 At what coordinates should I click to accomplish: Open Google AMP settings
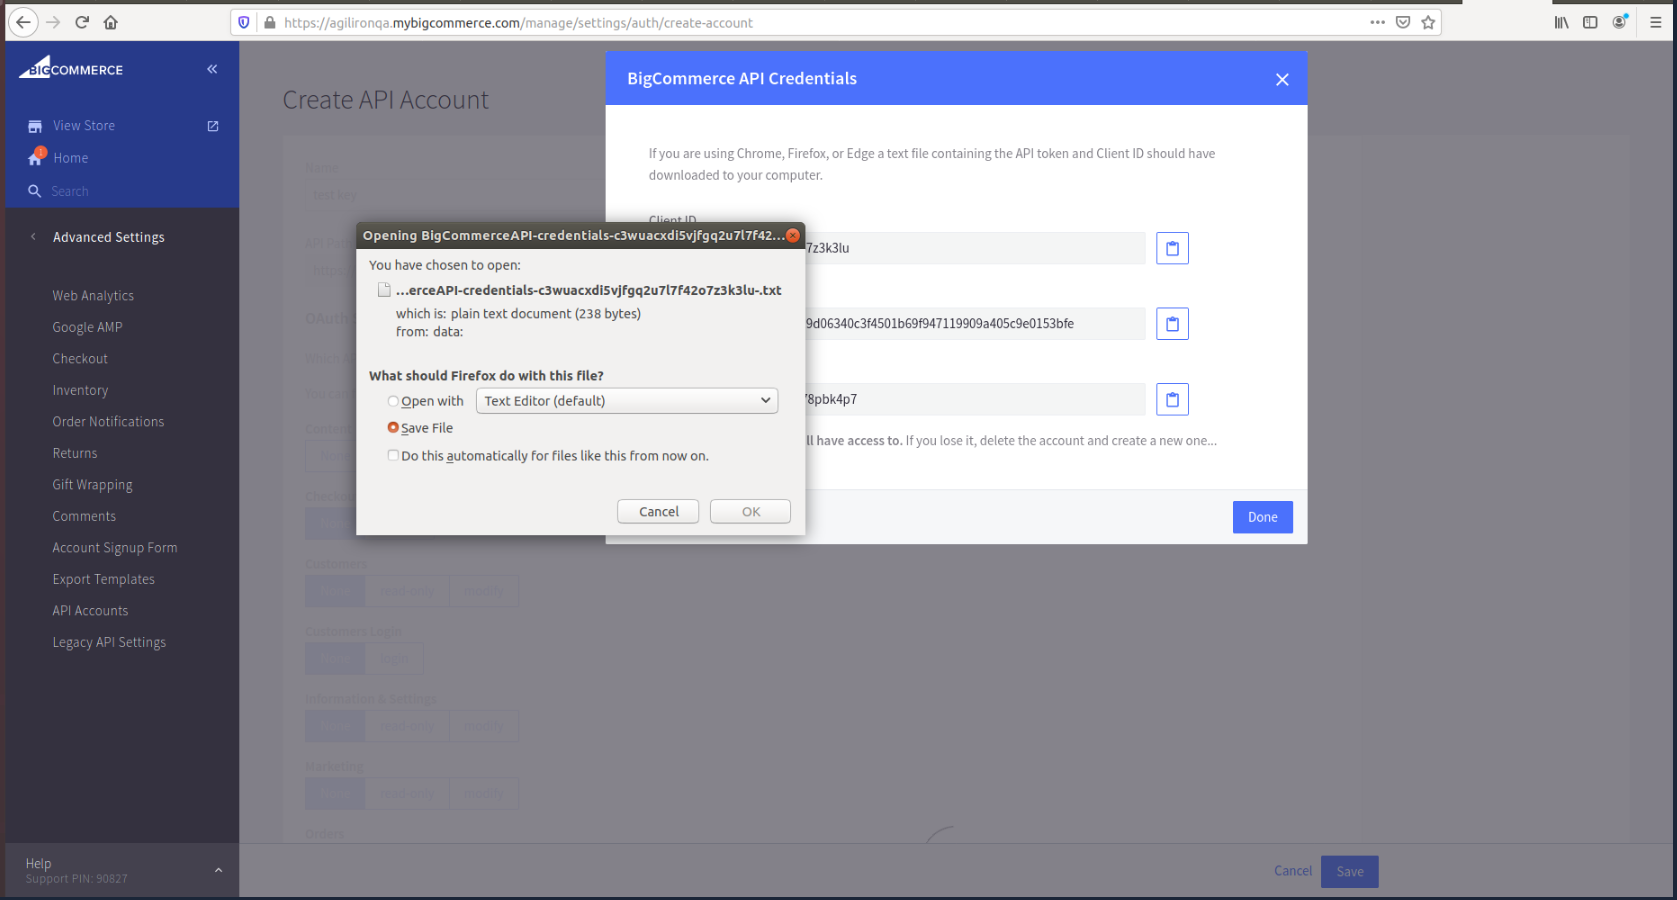coord(87,327)
